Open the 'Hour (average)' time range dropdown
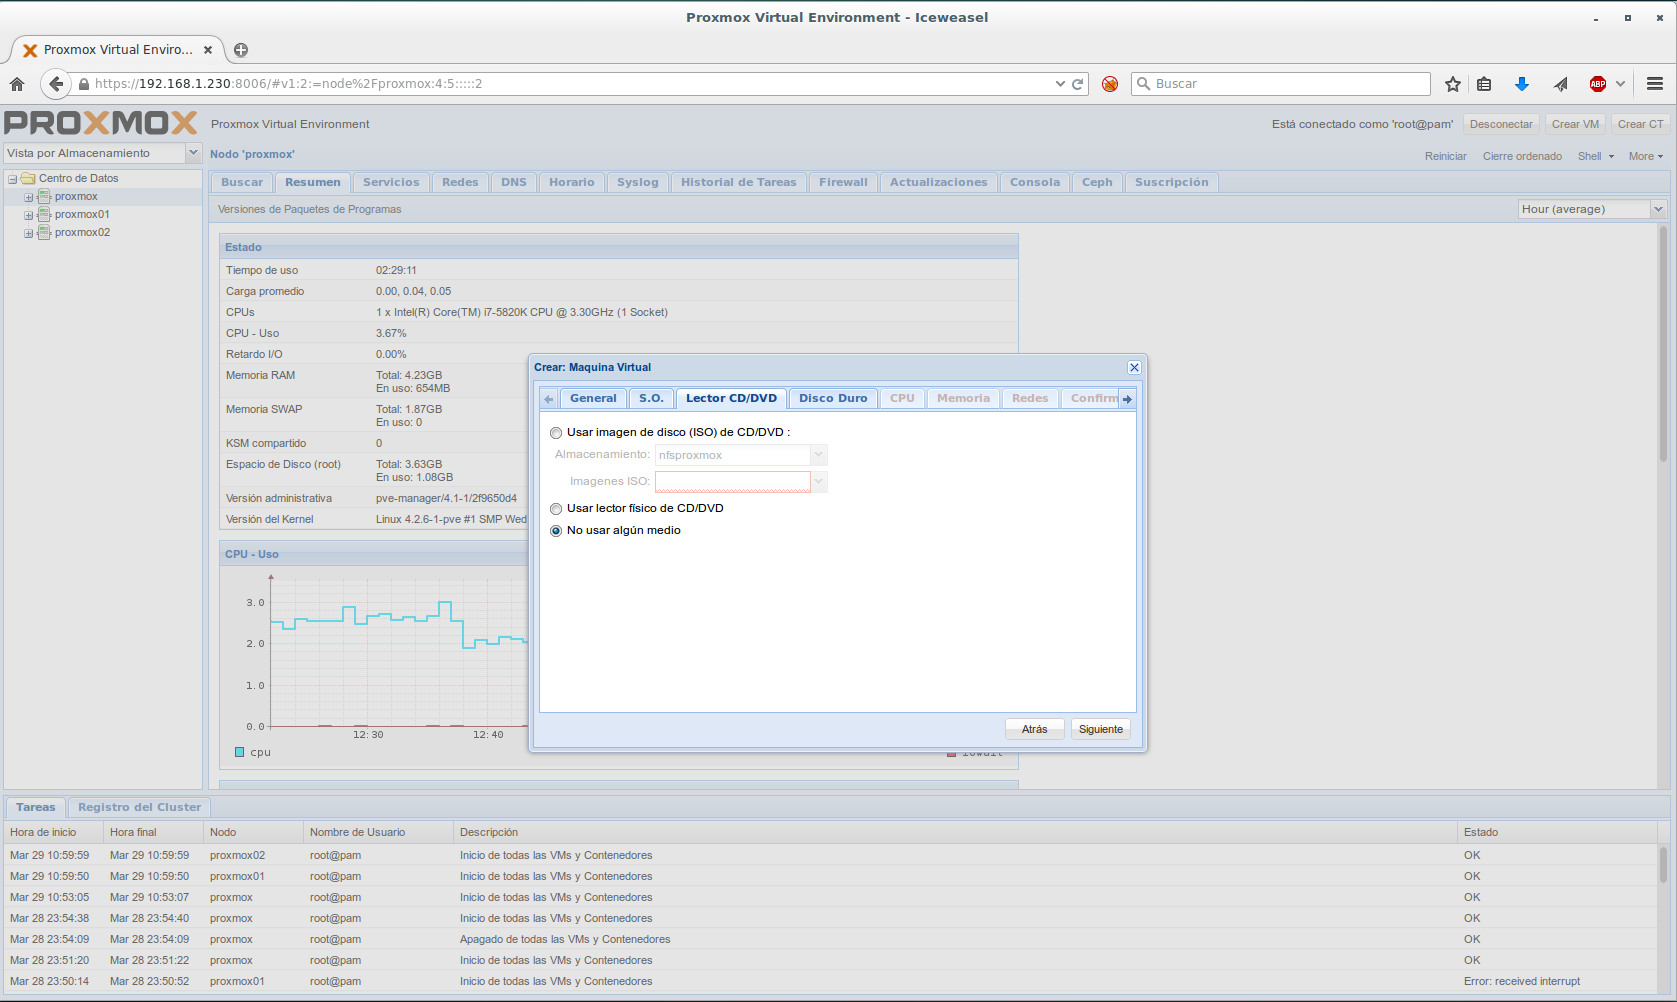 pyautogui.click(x=1658, y=209)
